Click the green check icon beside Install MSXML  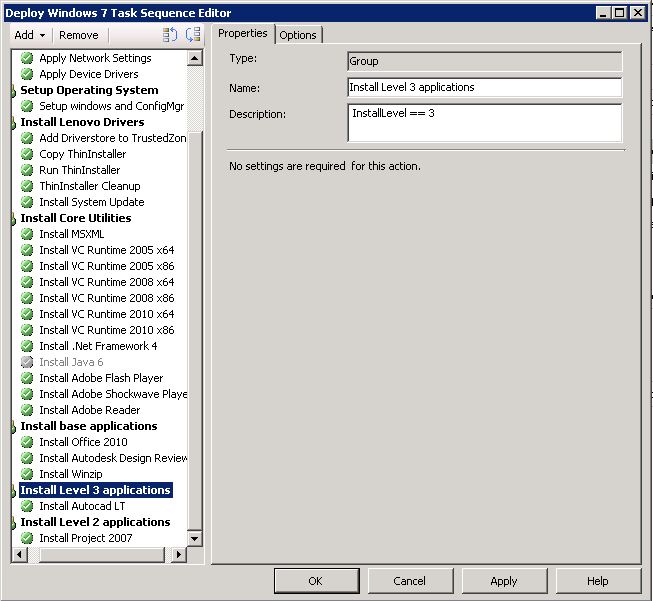27,234
